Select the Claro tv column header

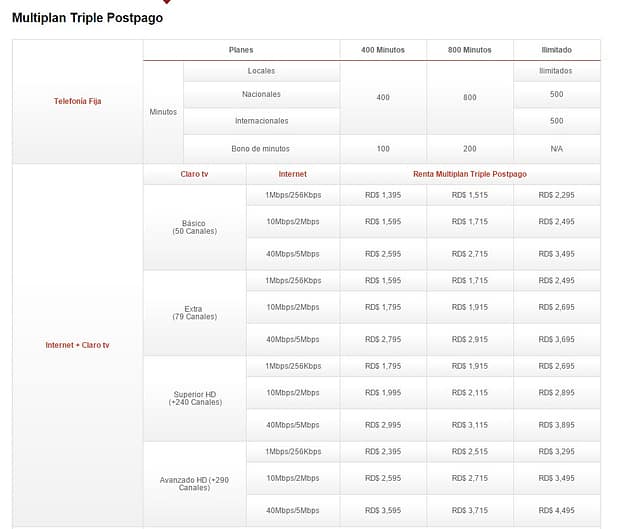point(194,174)
